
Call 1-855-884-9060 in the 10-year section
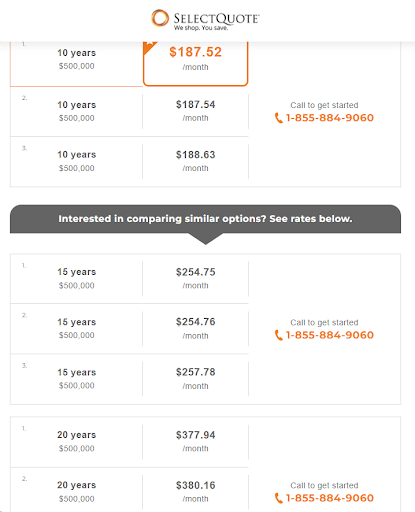pos(330,118)
